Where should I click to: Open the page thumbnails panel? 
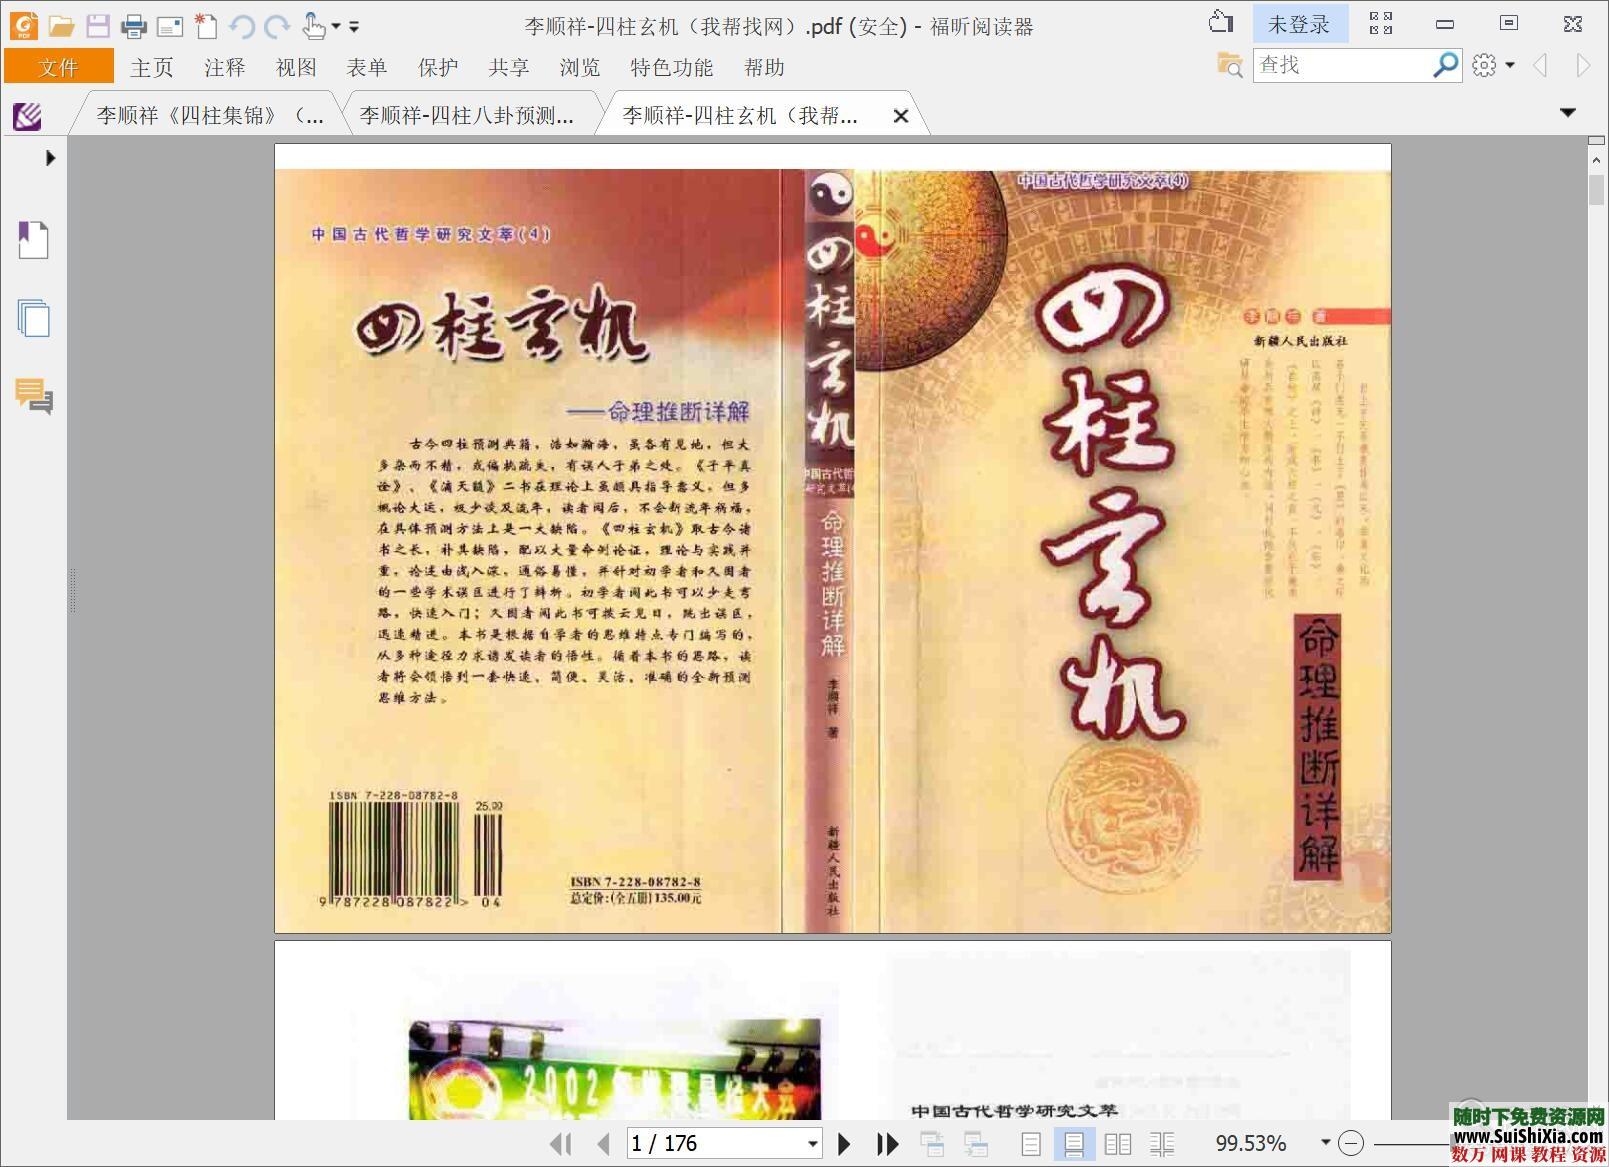coord(33,318)
